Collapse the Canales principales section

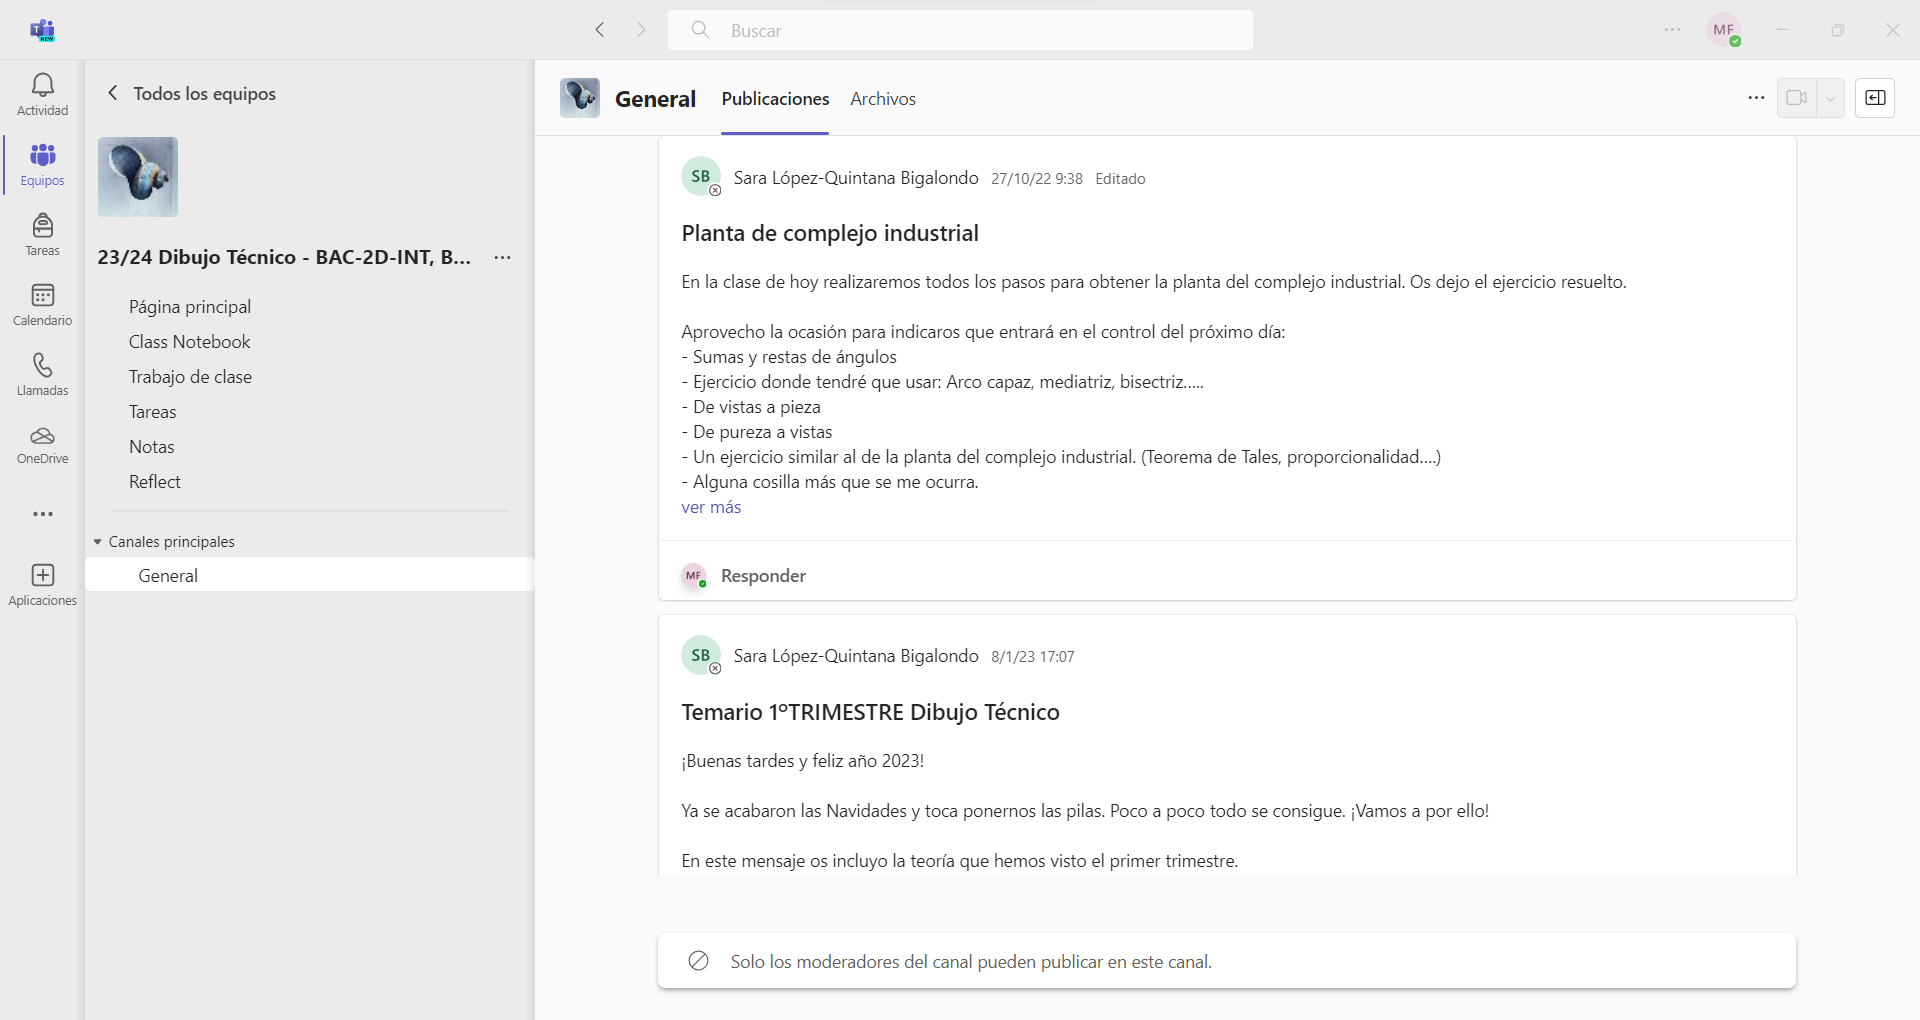click(x=98, y=542)
